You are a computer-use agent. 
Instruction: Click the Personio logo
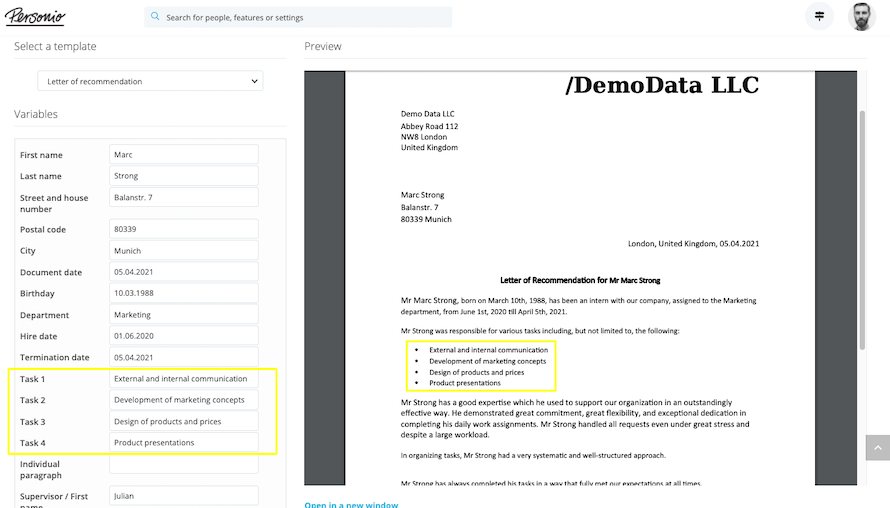click(x=35, y=16)
